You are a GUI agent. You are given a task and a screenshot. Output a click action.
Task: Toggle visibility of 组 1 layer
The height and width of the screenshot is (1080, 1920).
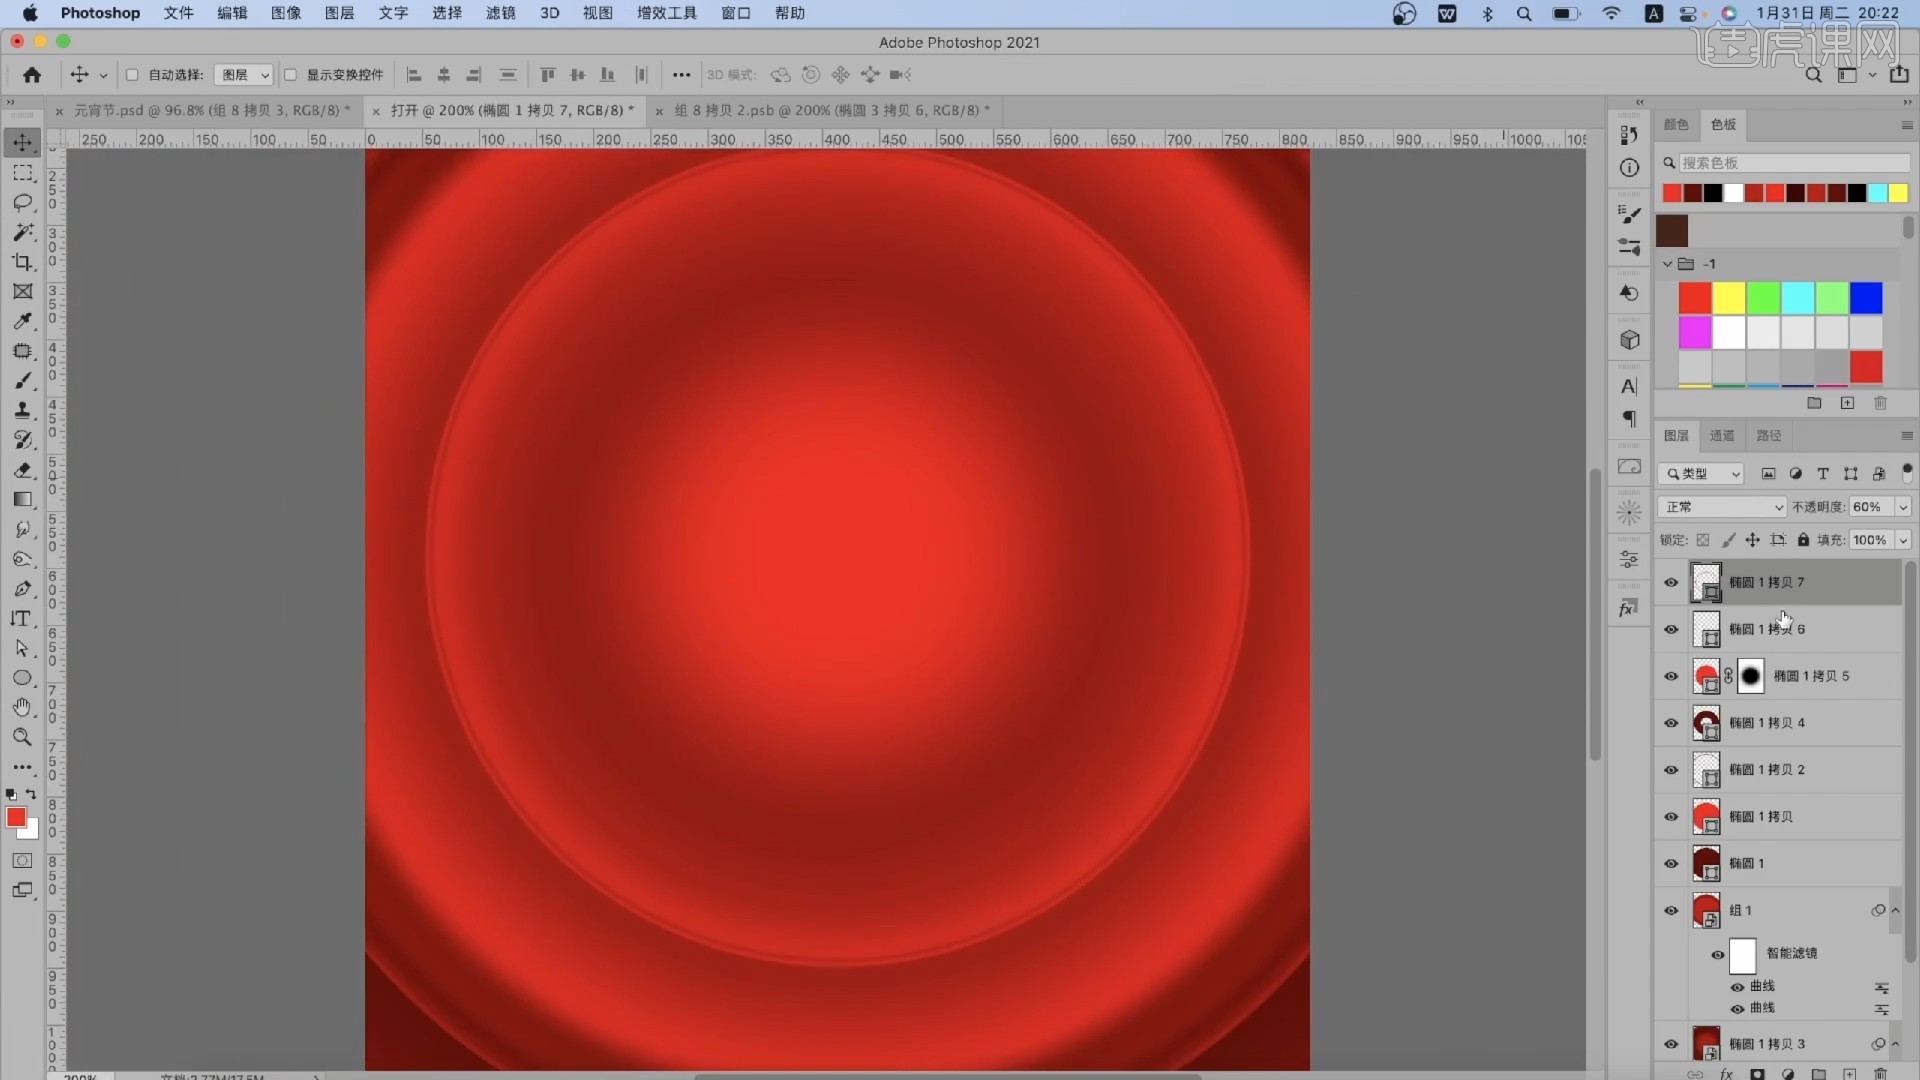(x=1671, y=911)
